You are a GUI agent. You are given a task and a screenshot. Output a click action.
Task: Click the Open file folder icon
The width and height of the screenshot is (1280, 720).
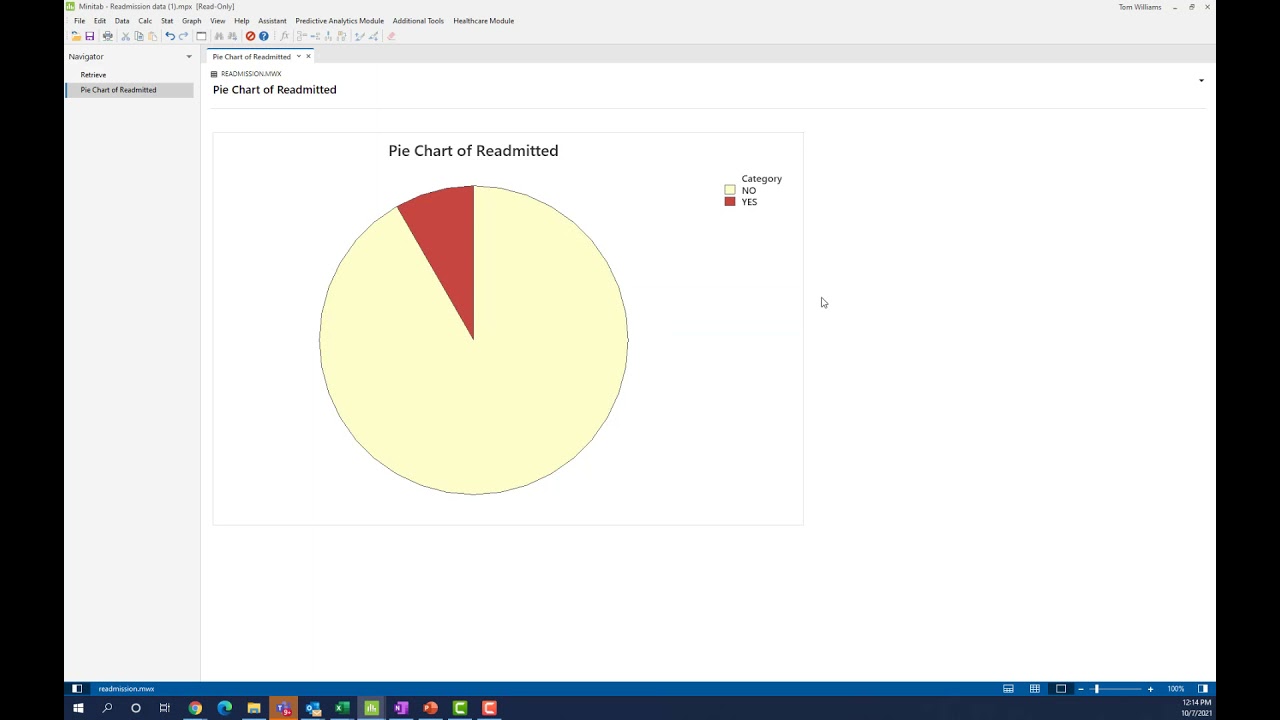pos(76,36)
